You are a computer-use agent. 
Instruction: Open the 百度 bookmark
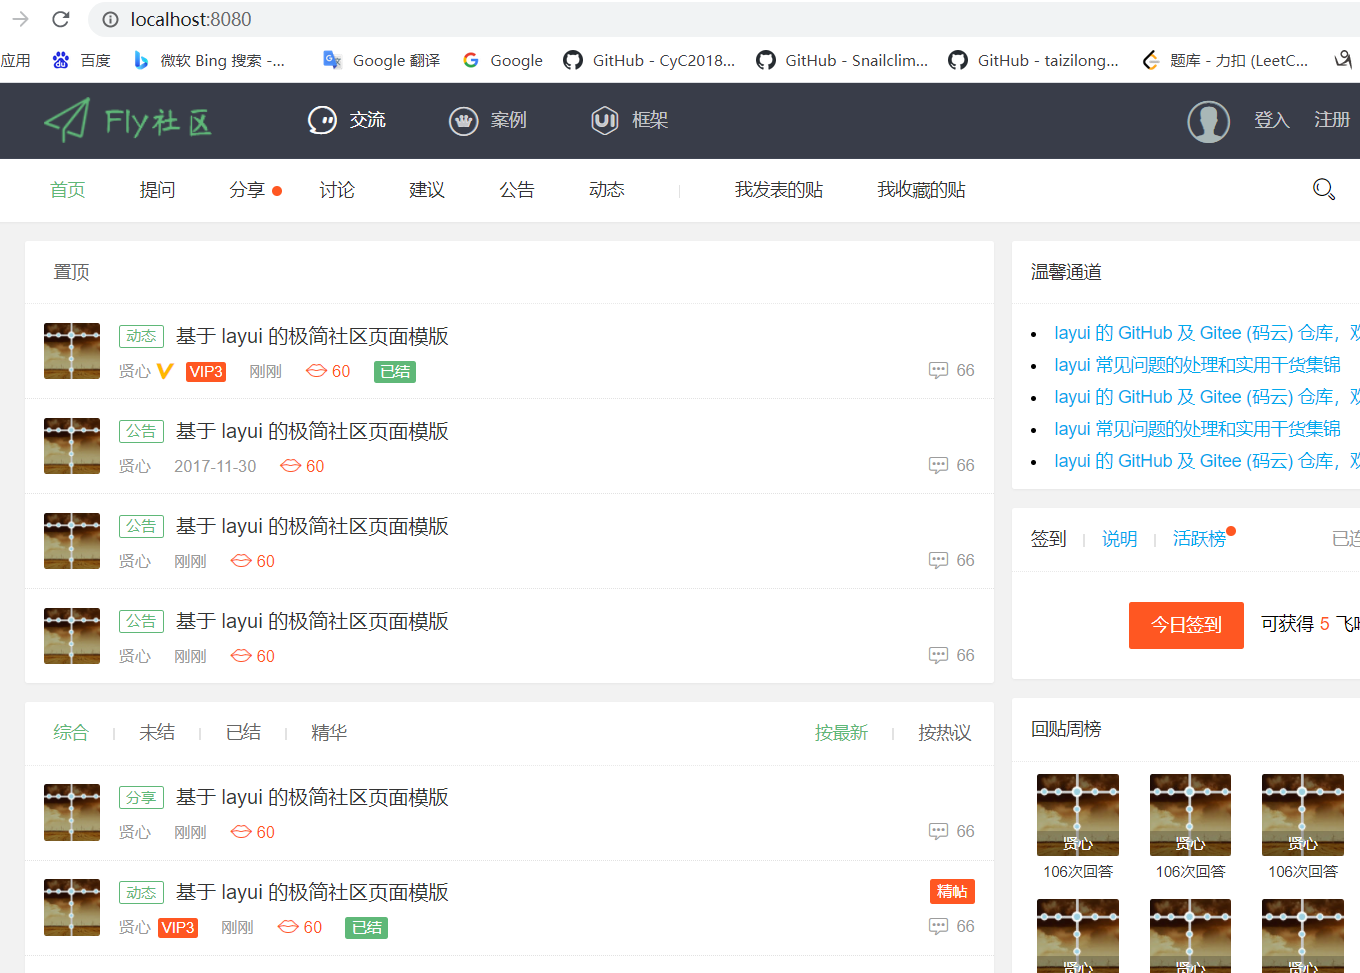pos(82,60)
